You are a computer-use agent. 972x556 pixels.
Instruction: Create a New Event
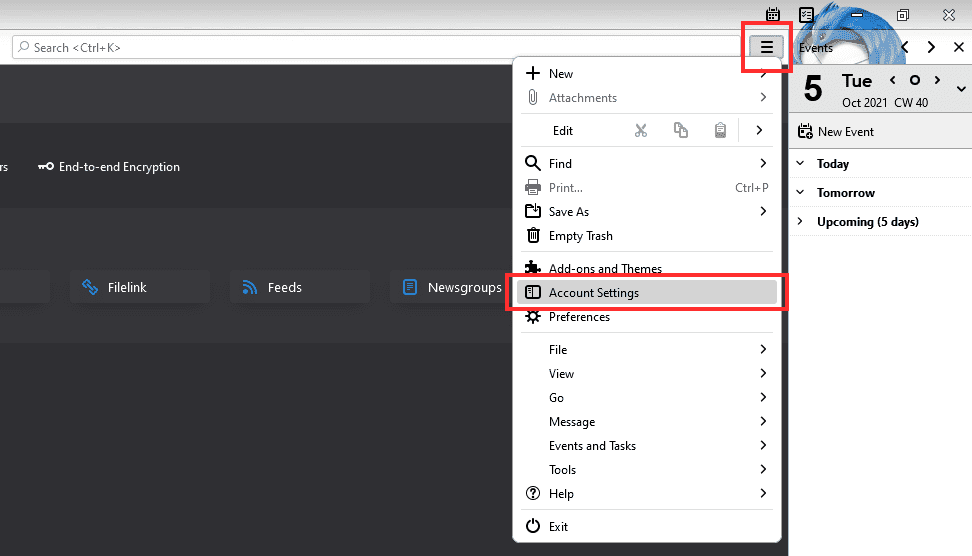tap(836, 131)
